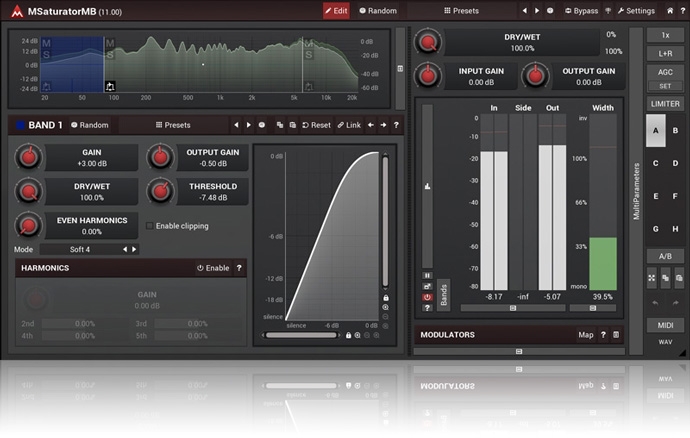
Task: Open the Mode Soft 4 selector
Action: (80, 249)
